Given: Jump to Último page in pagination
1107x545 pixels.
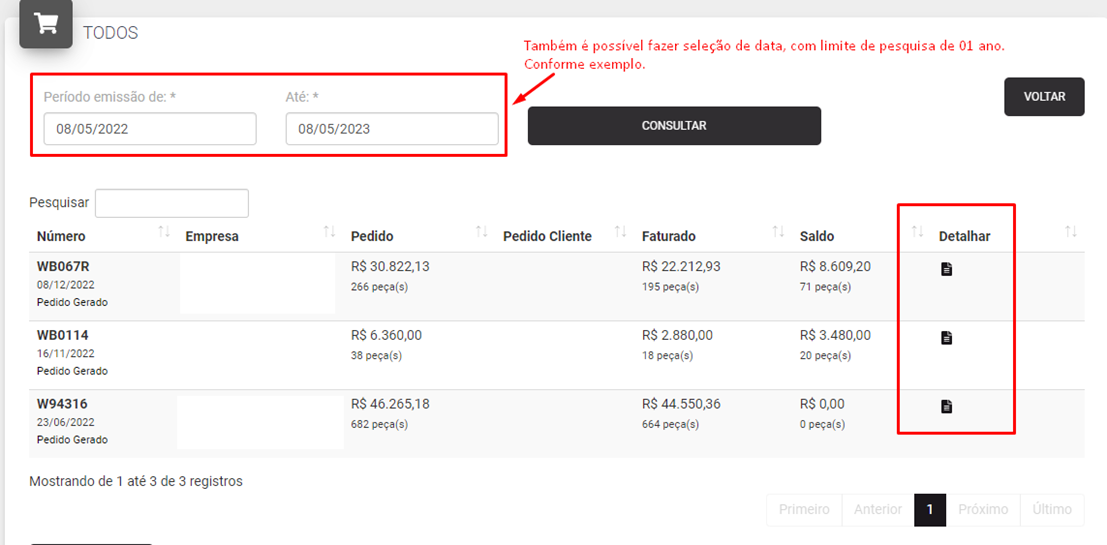Looking at the screenshot, I should tap(1052, 510).
